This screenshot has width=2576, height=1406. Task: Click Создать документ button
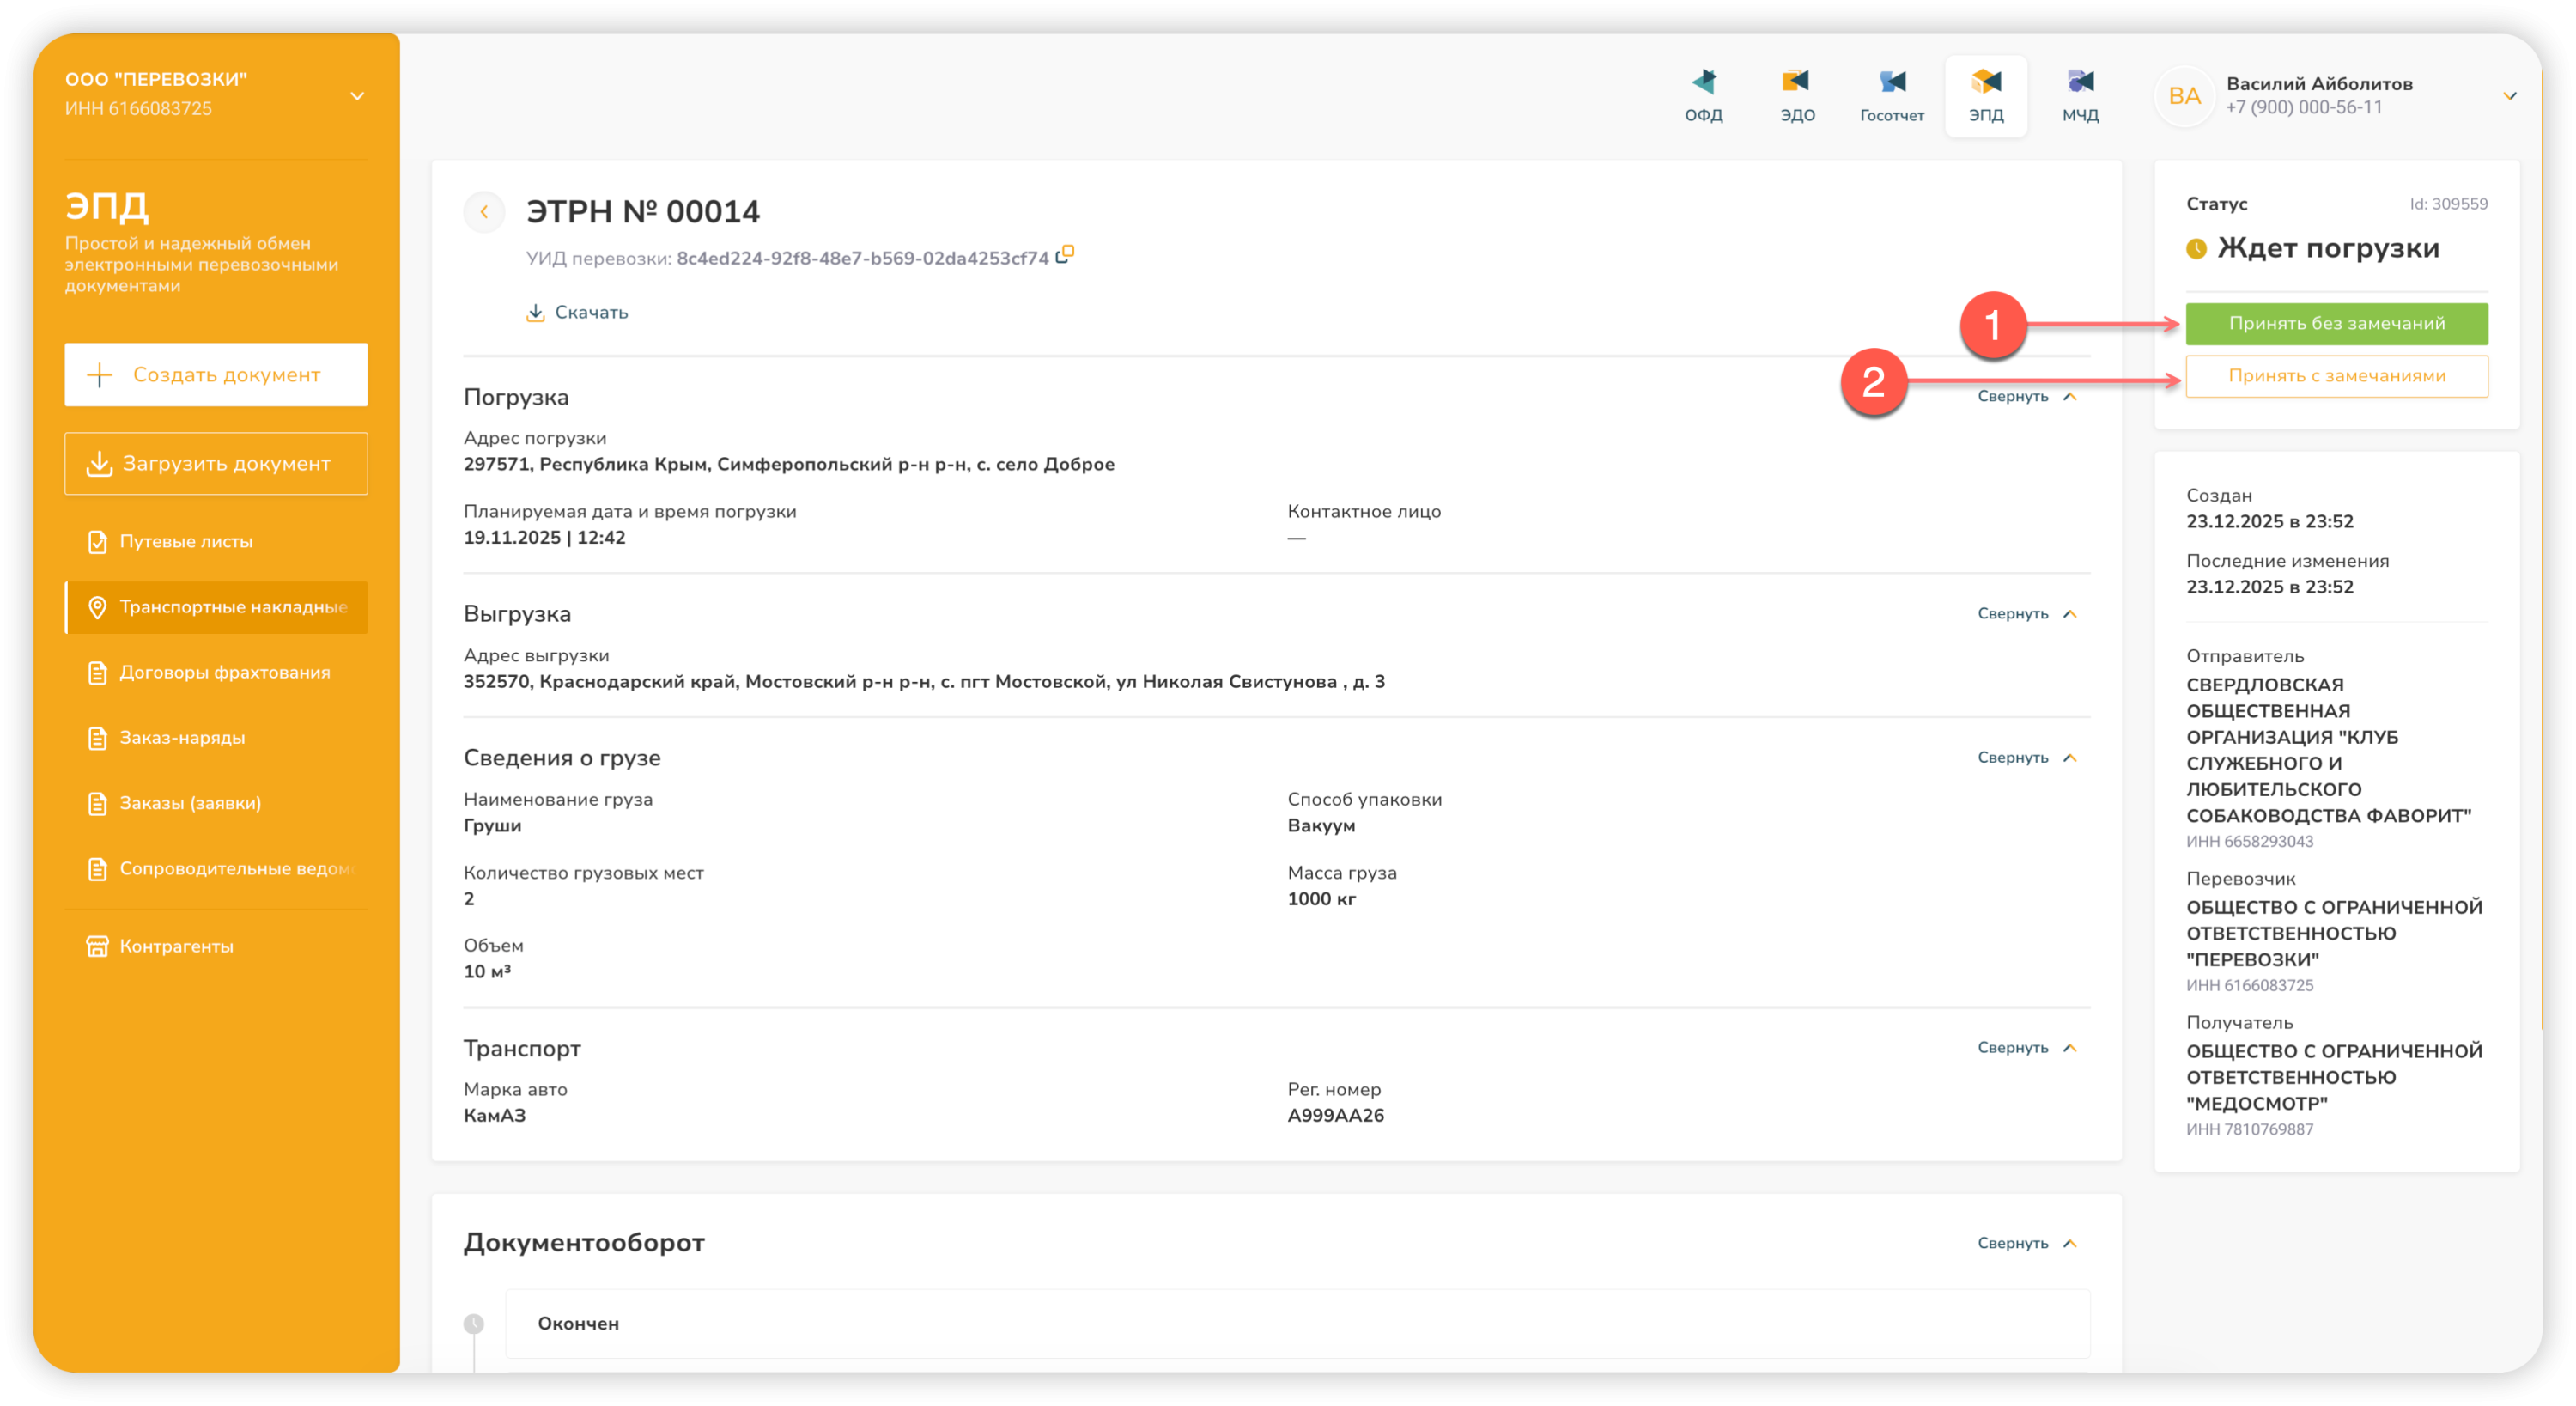pyautogui.click(x=216, y=375)
